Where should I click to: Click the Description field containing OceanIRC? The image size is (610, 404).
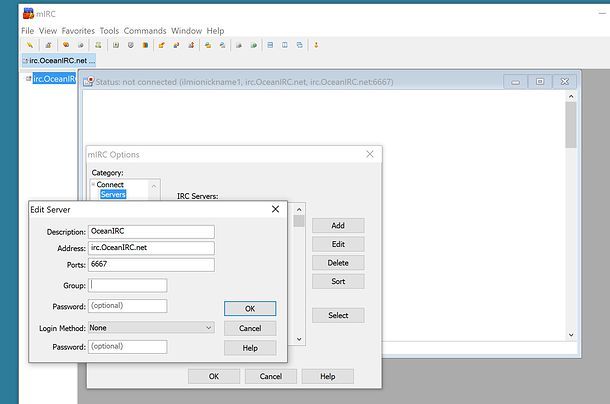151,232
